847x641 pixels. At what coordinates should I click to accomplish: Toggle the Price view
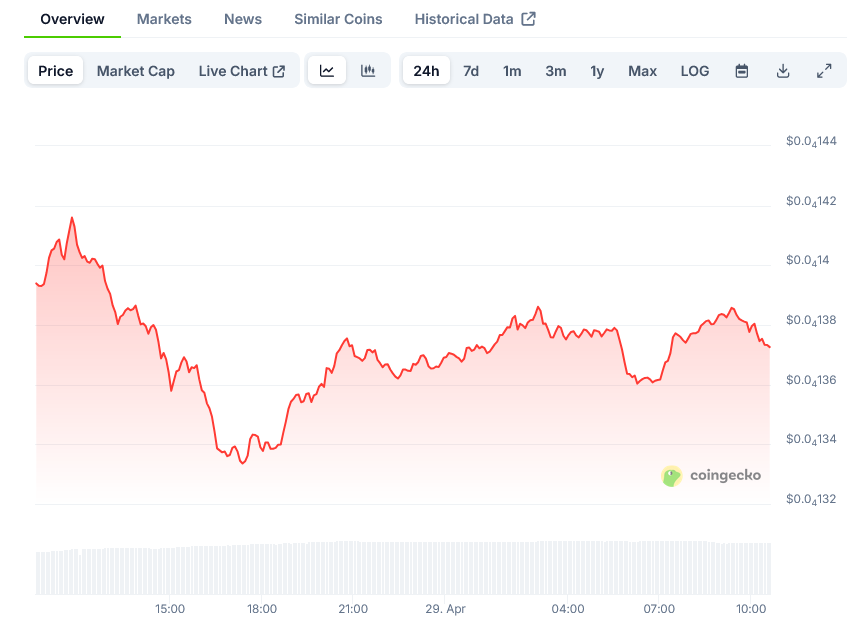56,71
